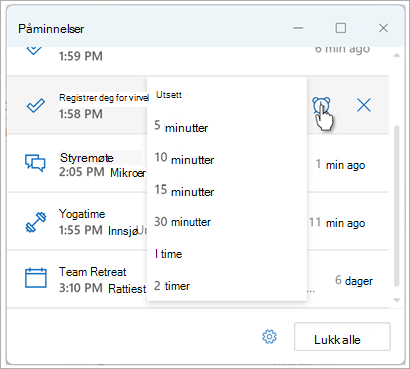Click the Yogatime dumbbell icon

click(x=36, y=222)
